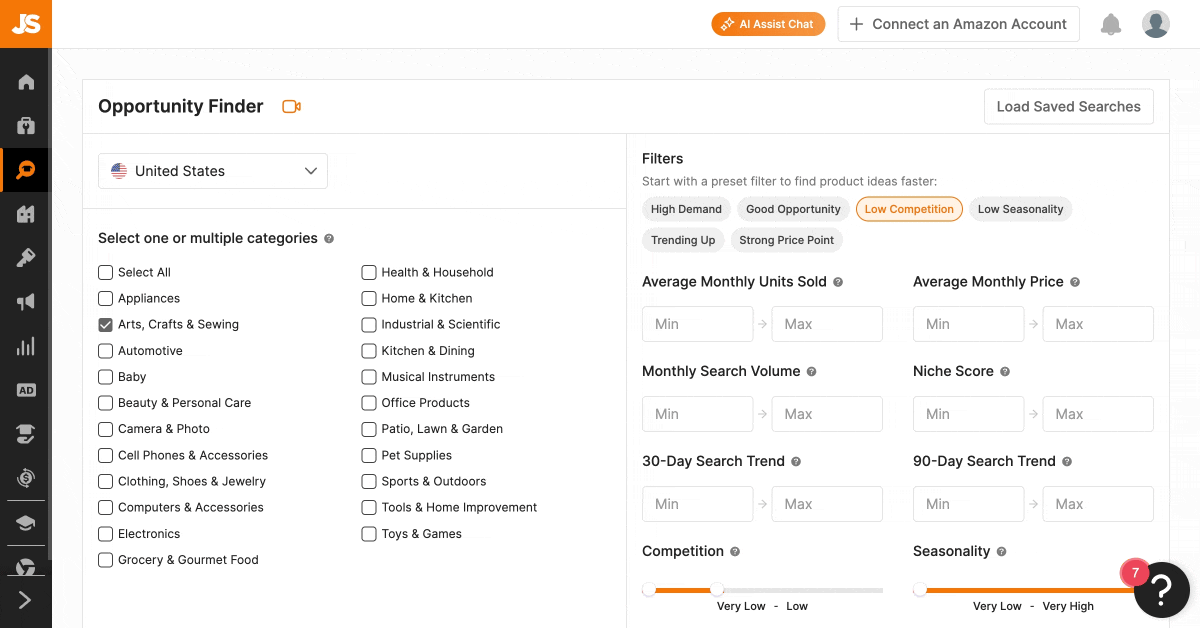Focus 30-Day Search Trend Max field

click(827, 504)
